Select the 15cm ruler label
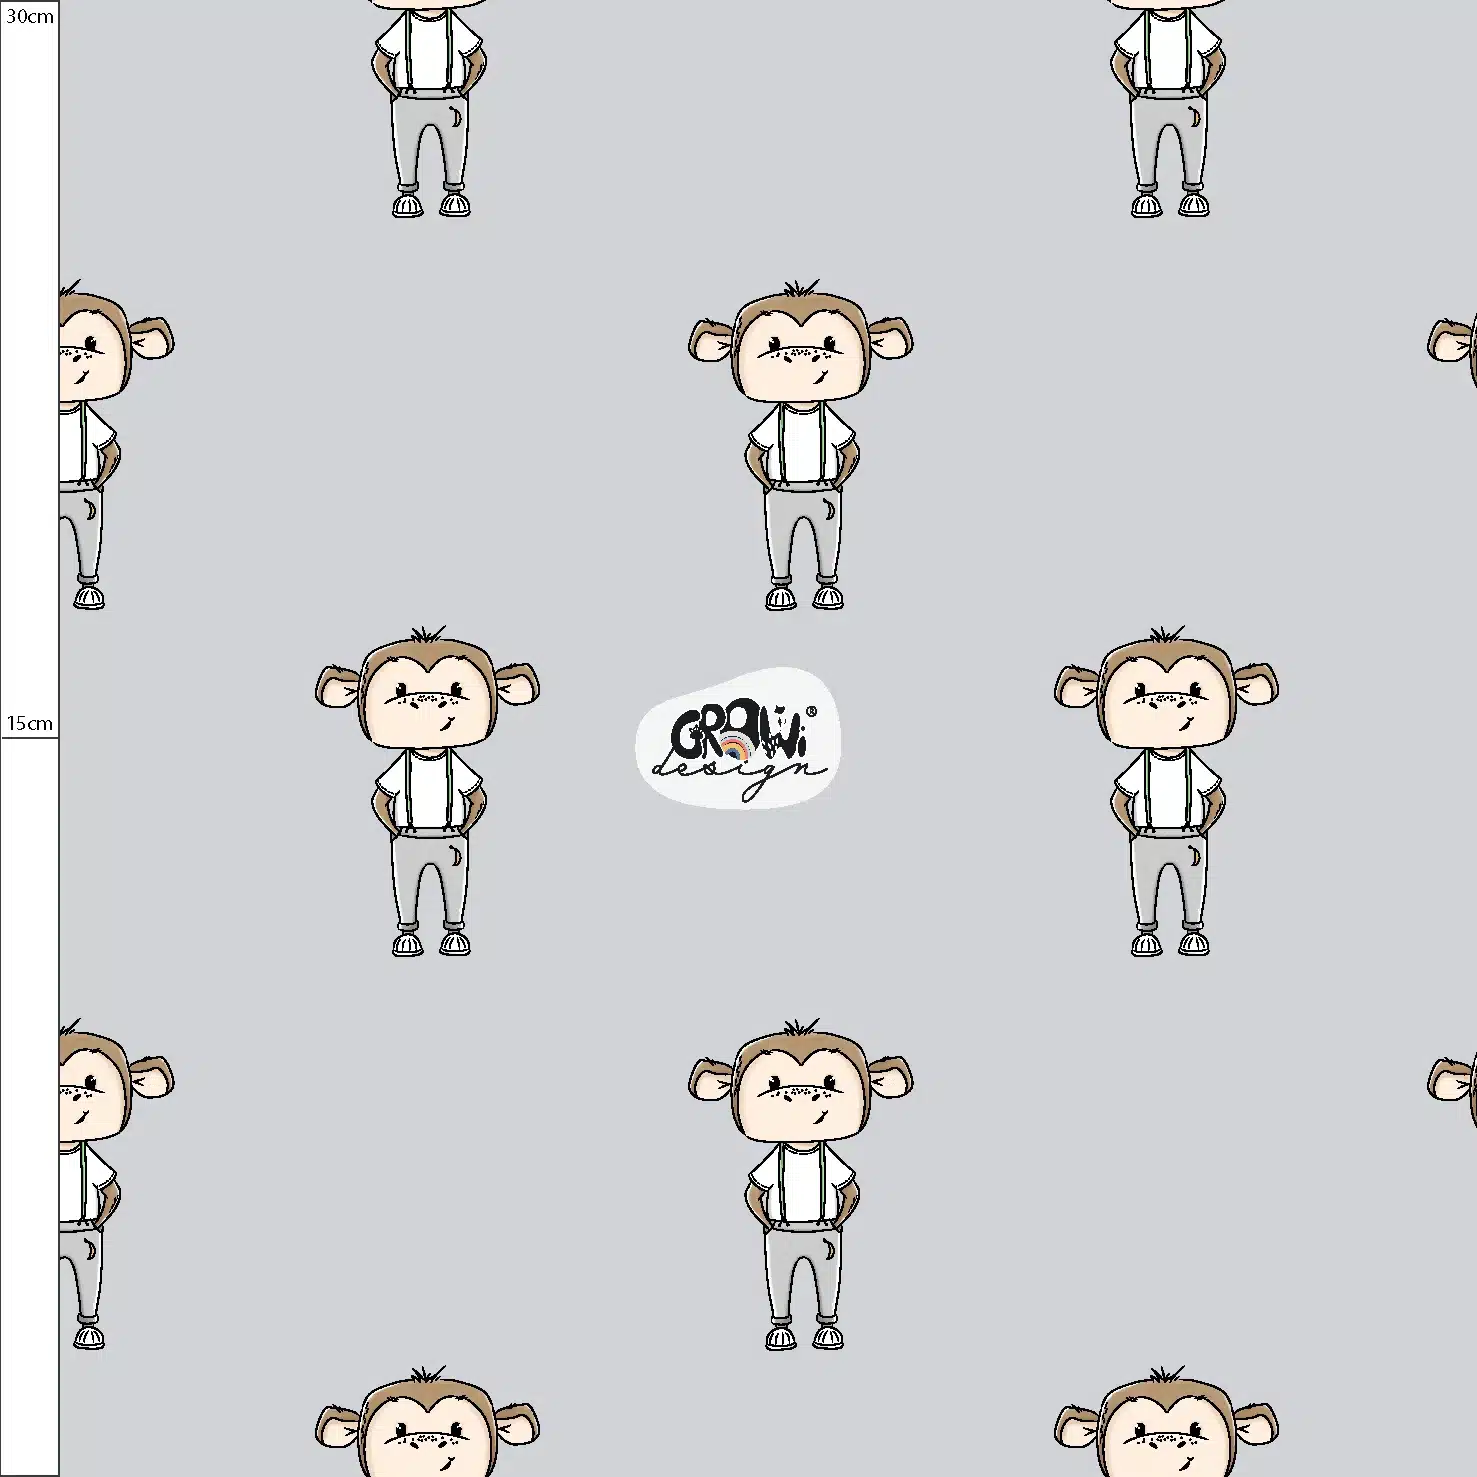This screenshot has height=1477, width=1477. click(x=30, y=723)
